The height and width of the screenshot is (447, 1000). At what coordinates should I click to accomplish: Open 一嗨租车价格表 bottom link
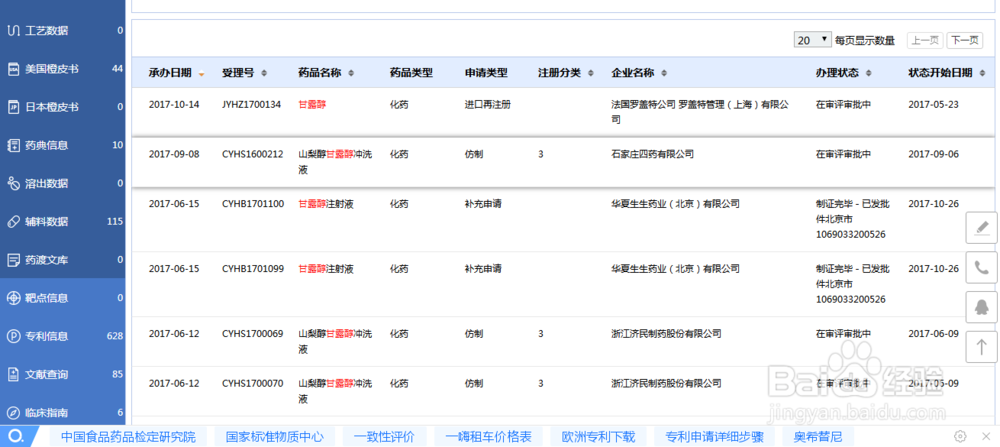click(489, 437)
